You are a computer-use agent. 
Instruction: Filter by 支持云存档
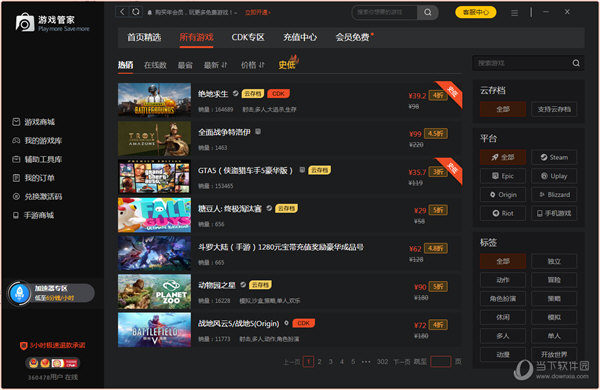554,109
